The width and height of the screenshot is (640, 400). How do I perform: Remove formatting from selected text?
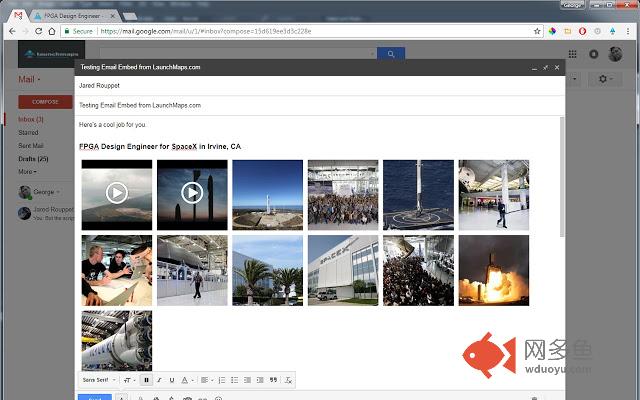click(x=288, y=380)
